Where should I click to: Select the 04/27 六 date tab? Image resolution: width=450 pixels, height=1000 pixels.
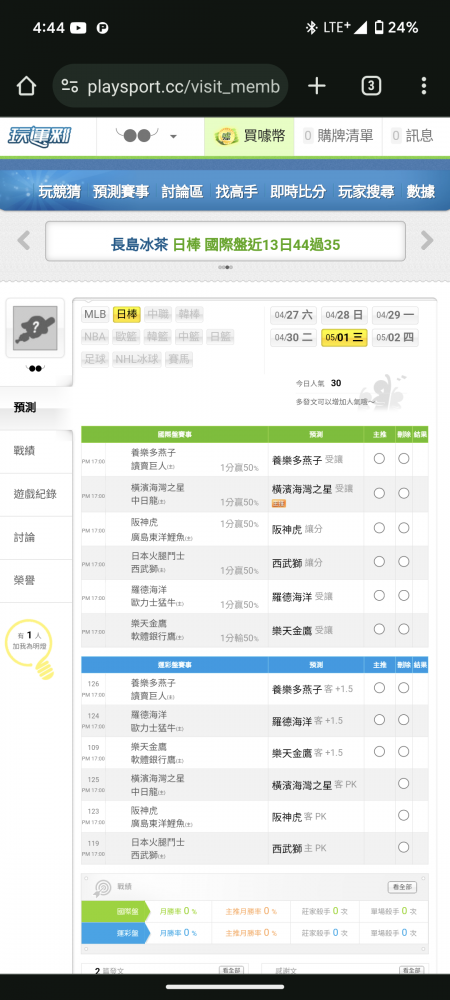293,315
